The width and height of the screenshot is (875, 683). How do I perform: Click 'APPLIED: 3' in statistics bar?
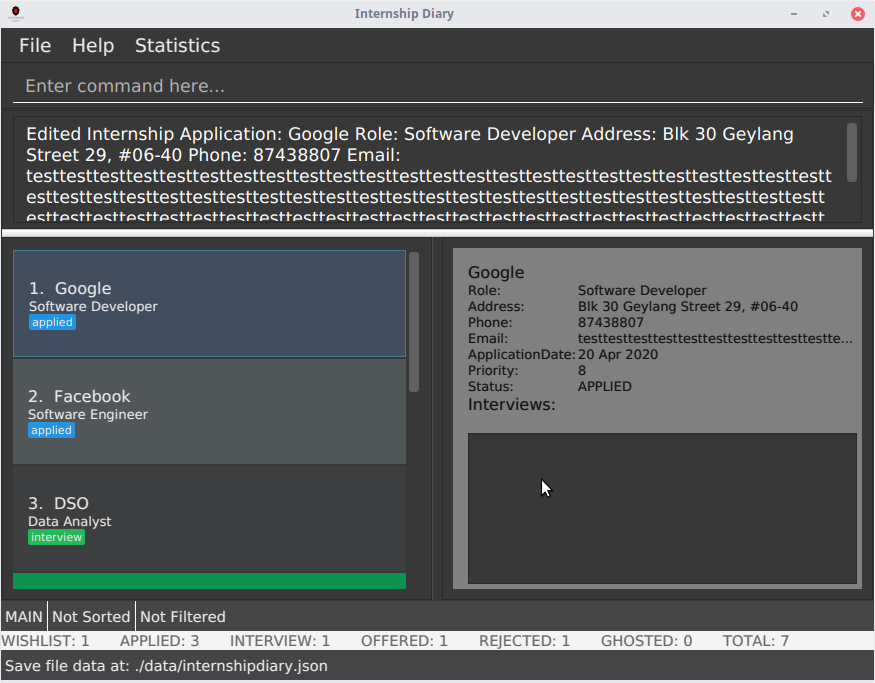coord(160,641)
